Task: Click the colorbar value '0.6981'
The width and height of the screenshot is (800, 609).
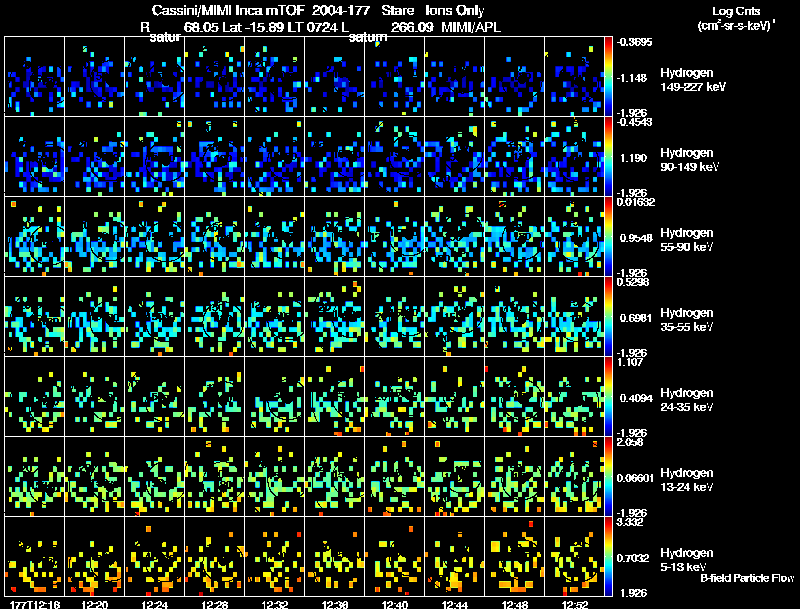Action: tap(636, 318)
